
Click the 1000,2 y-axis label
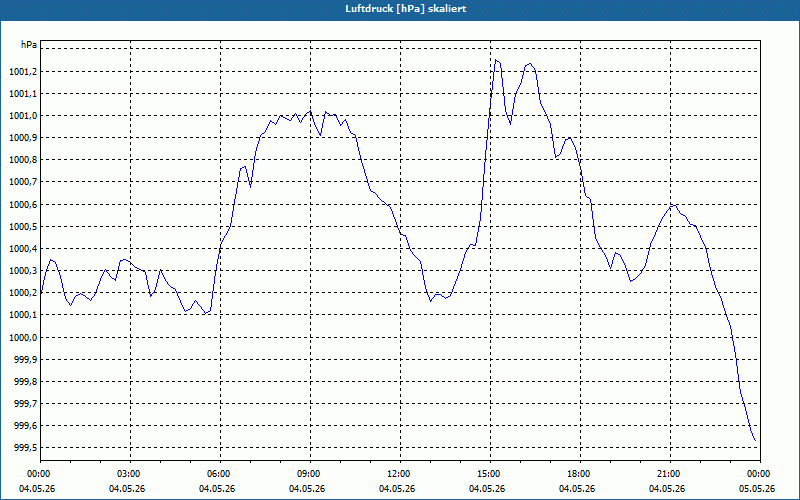point(23,293)
